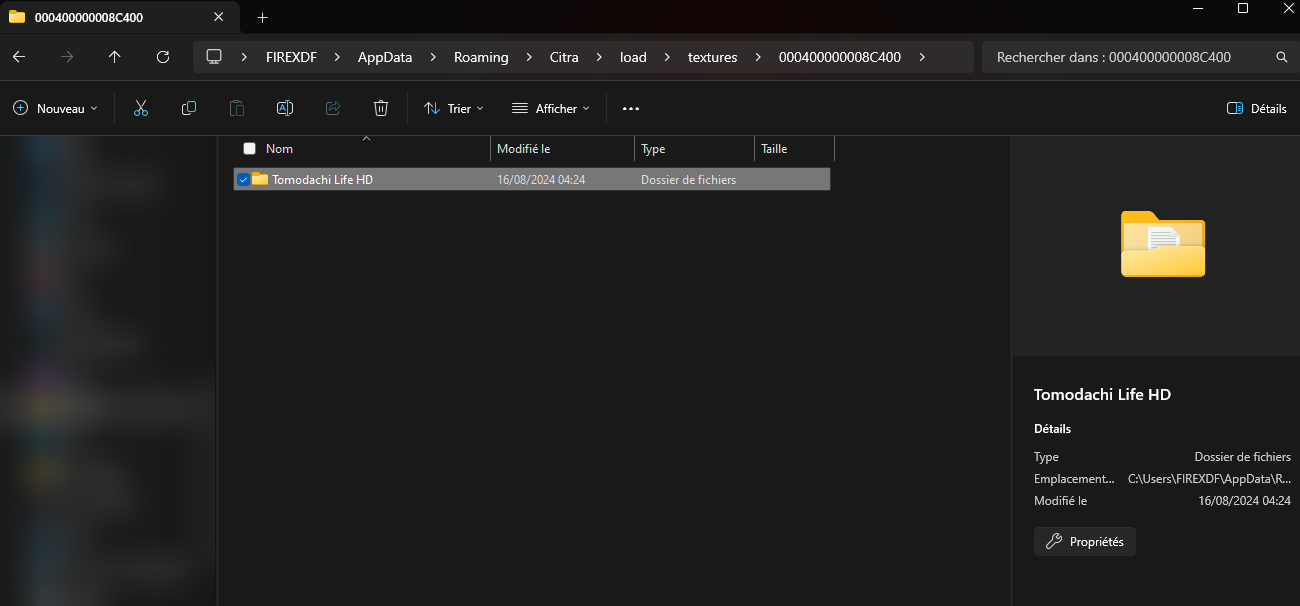Image resolution: width=1300 pixels, height=606 pixels.
Task: Expand chevron after AppData in path
Action: pos(433,57)
